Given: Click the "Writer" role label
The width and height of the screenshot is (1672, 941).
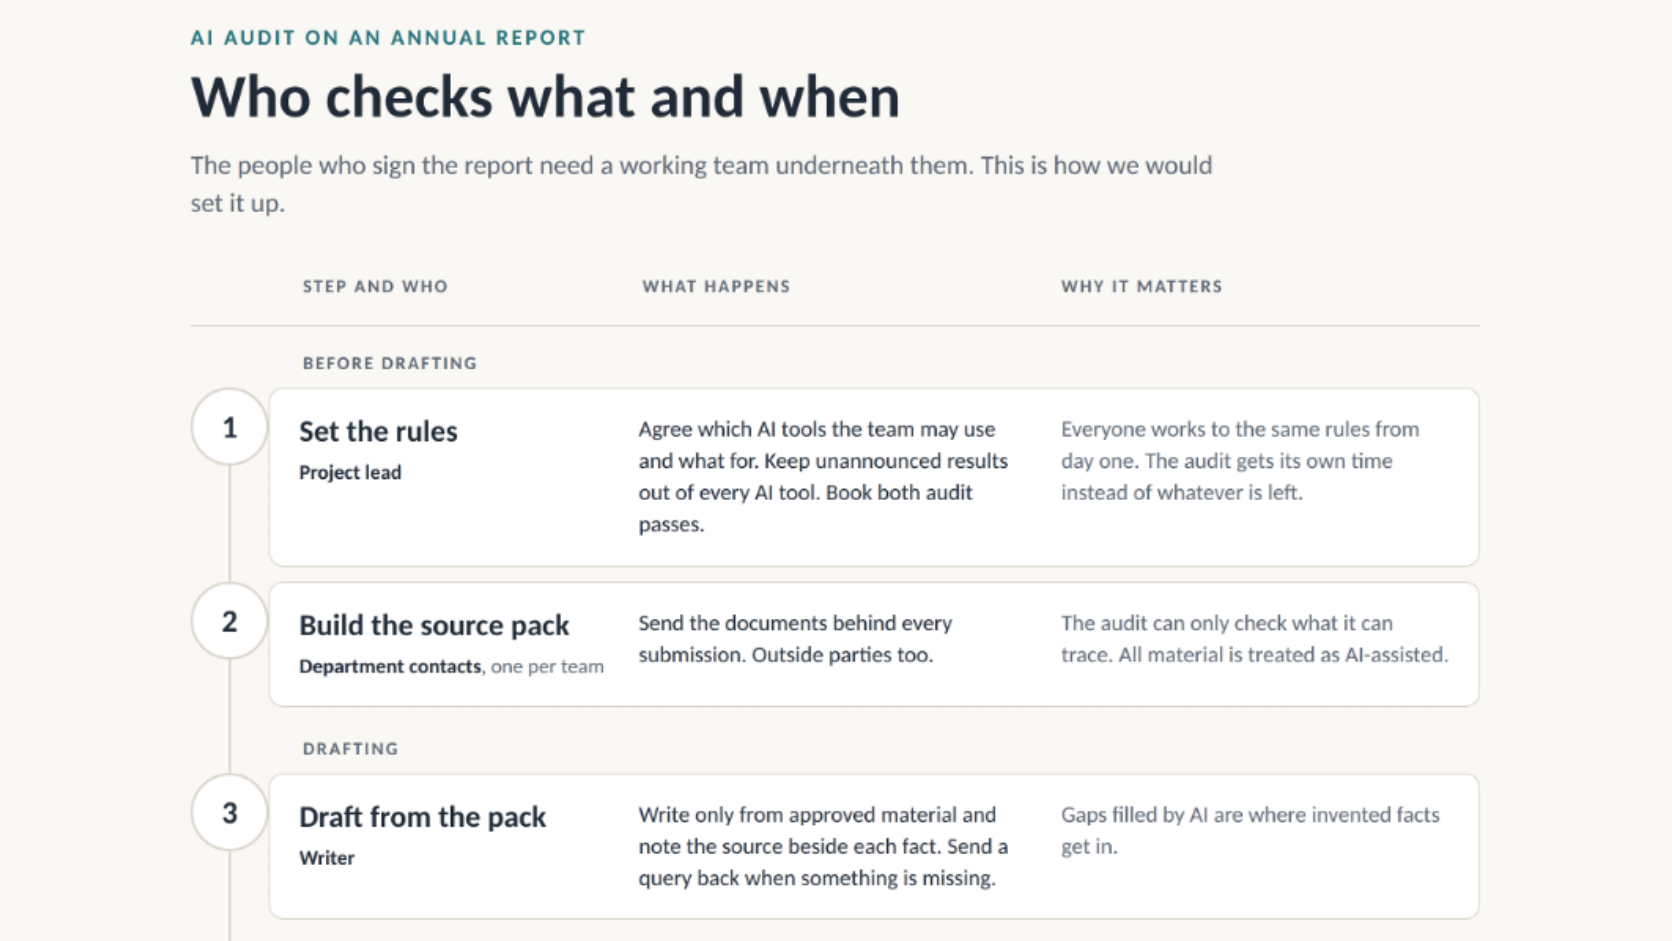Looking at the screenshot, I should (327, 858).
